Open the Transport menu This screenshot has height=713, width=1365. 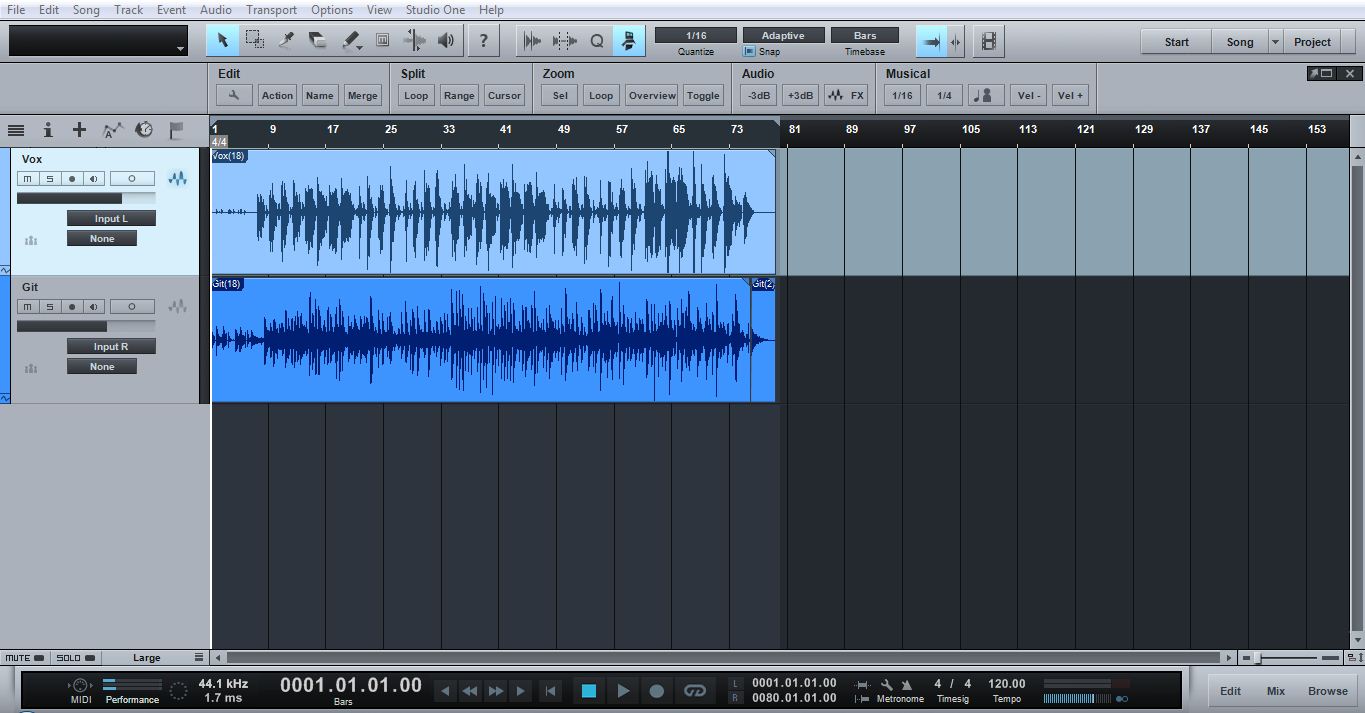(271, 10)
